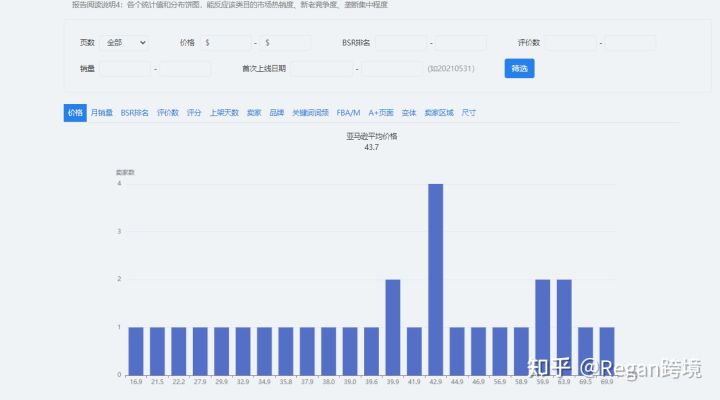720x400 pixels.
Task: Click the chart bar for price 16.9
Action: pos(136,351)
